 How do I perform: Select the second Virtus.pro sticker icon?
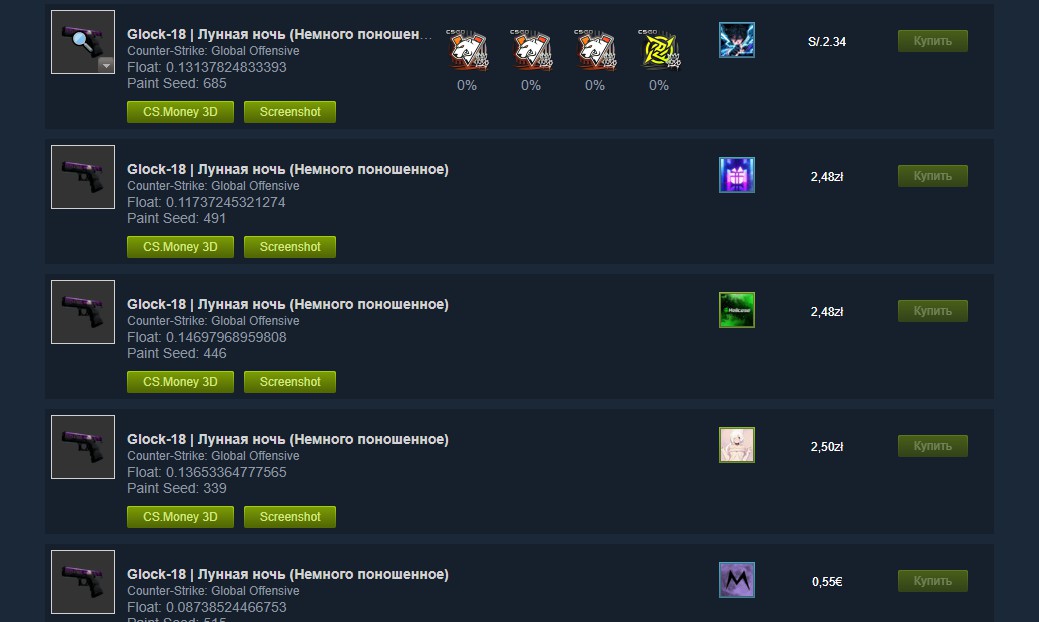tap(531, 50)
